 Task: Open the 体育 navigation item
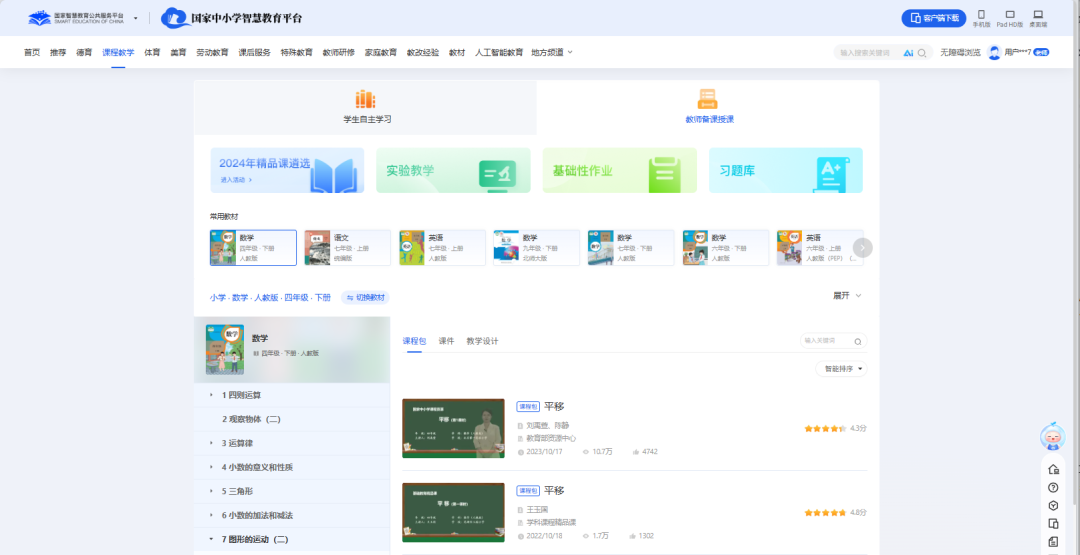tap(152, 52)
